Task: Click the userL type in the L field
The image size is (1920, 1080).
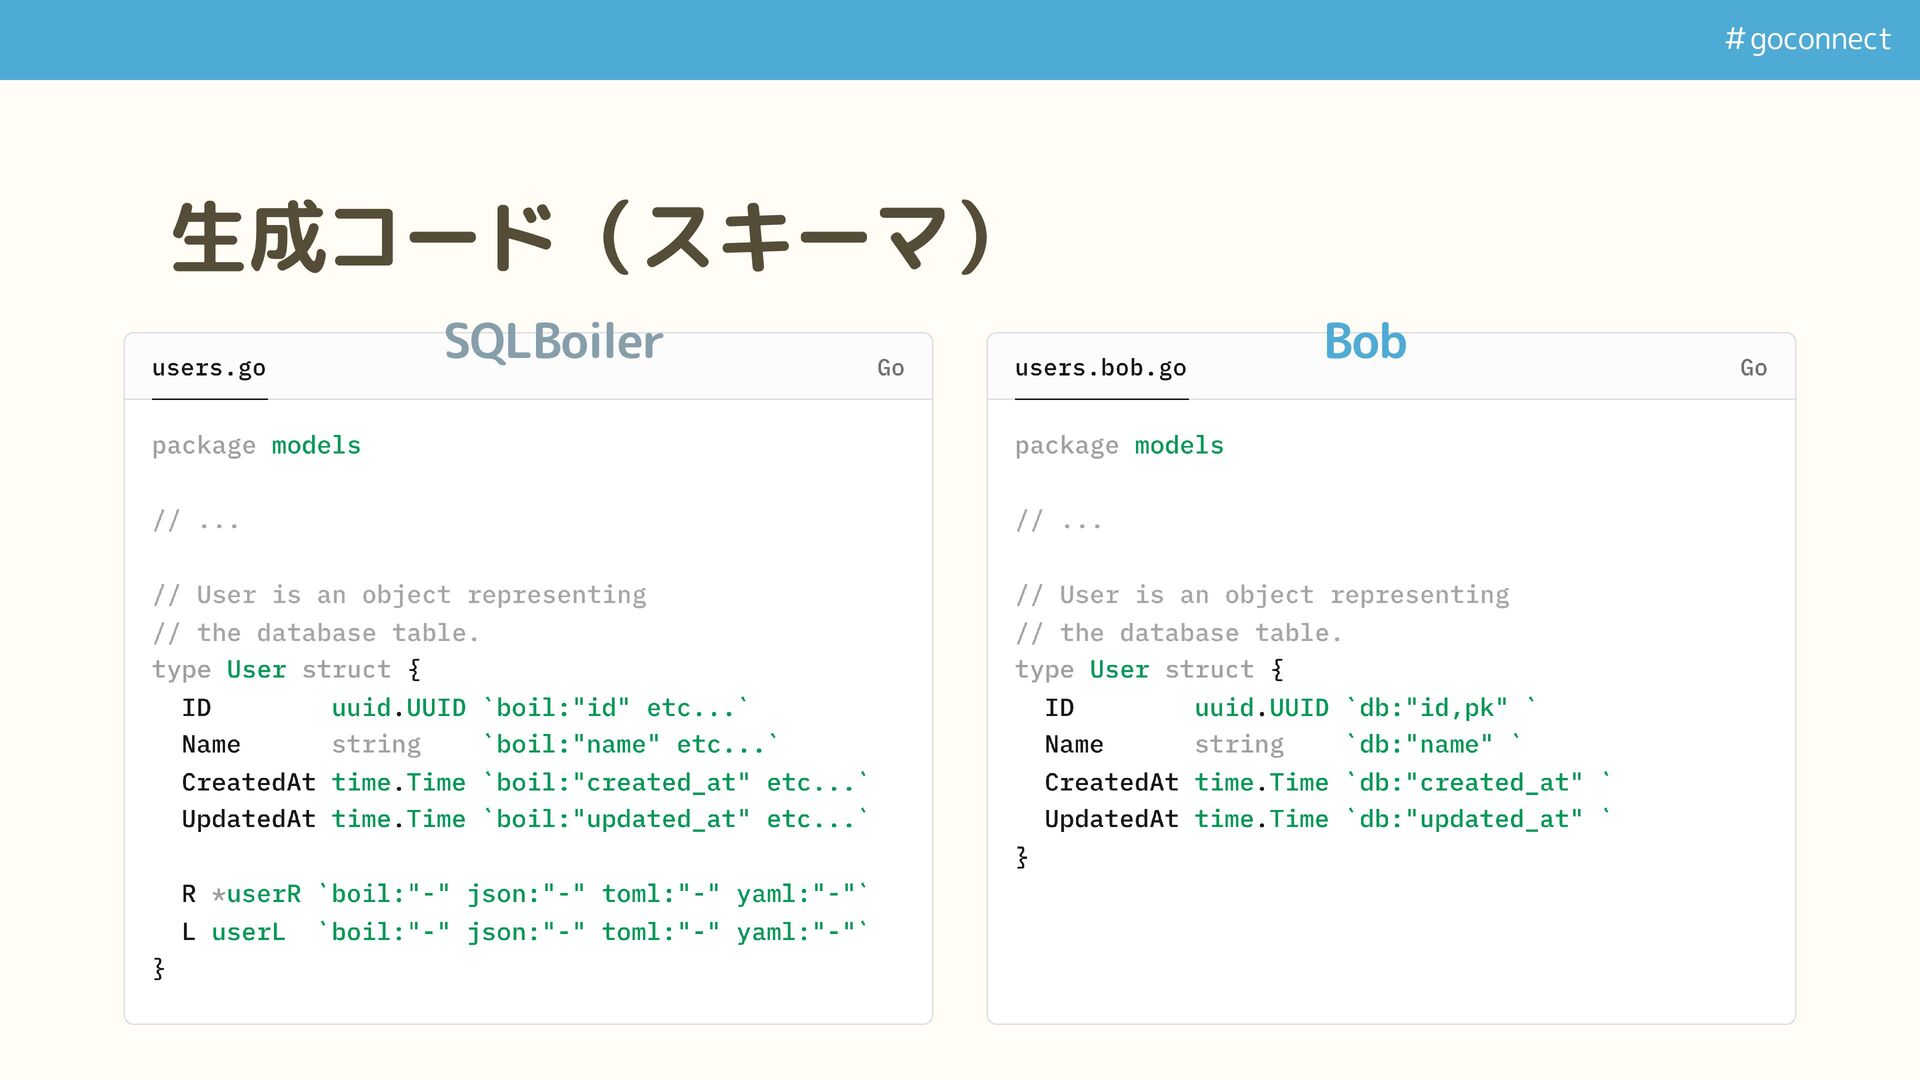Action: point(248,932)
